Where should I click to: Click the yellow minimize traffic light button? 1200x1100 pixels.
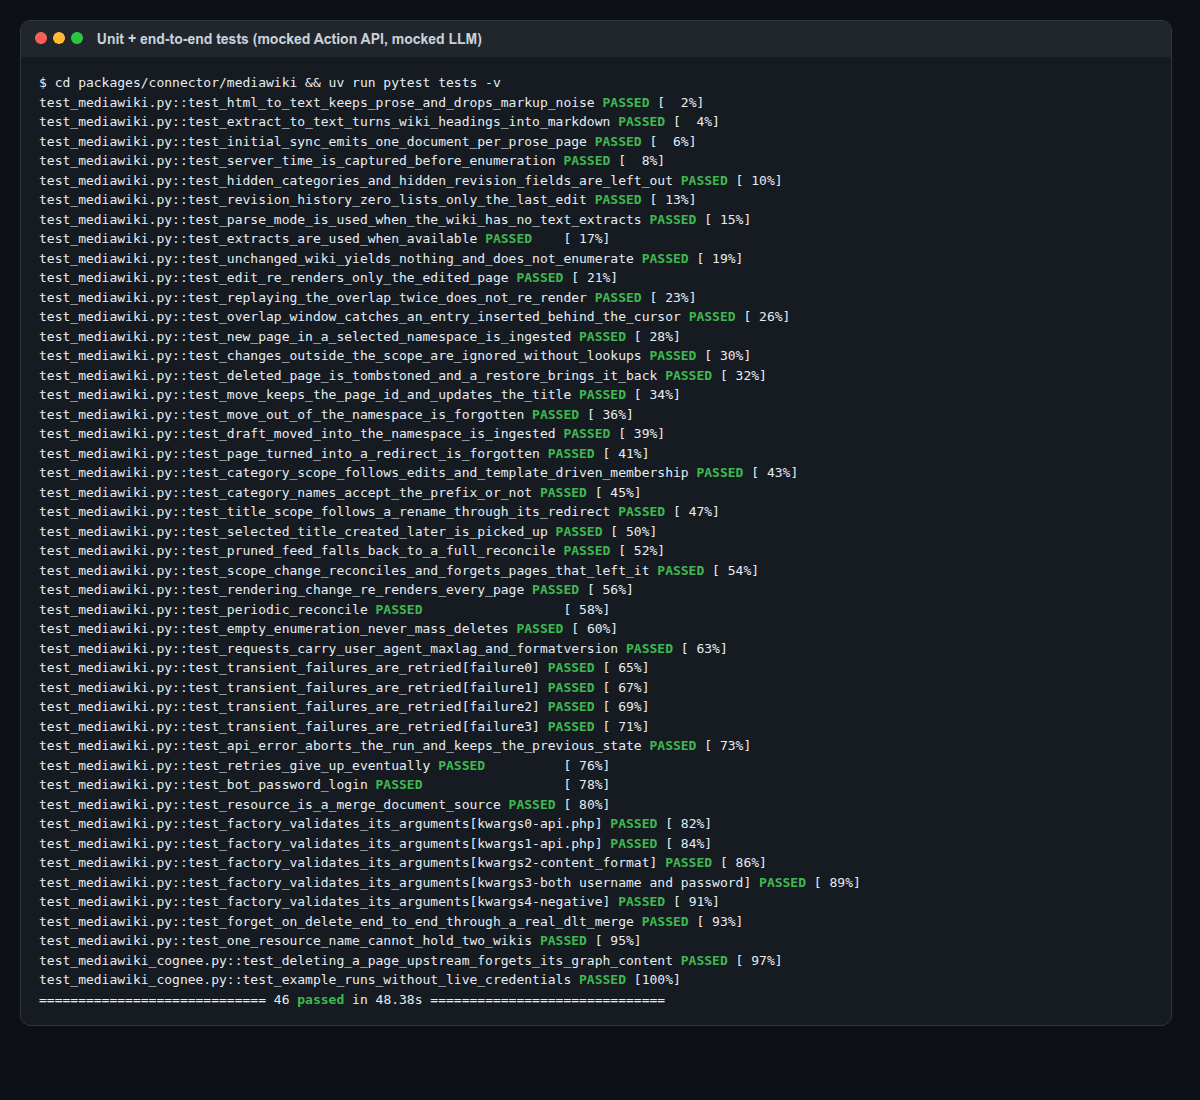pos(59,39)
